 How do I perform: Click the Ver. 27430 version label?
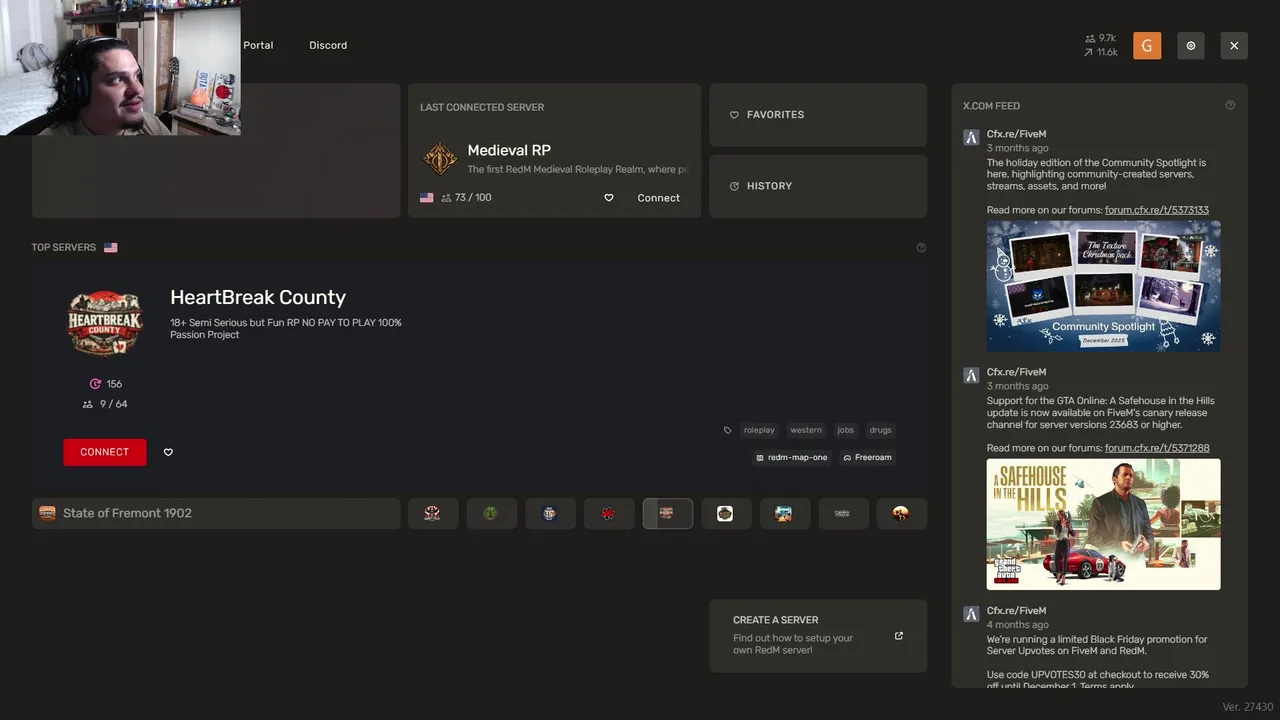tap(1248, 707)
